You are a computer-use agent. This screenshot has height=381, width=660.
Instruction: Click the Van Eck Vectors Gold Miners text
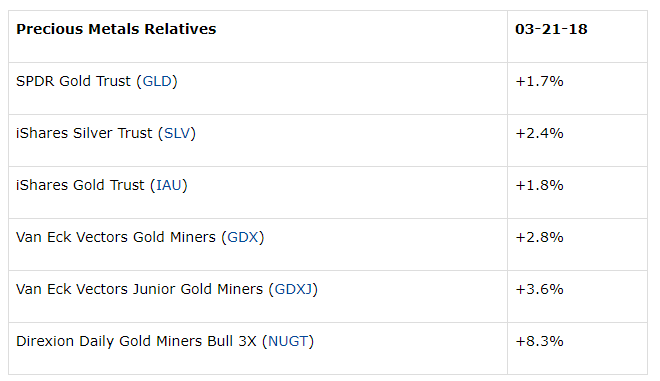point(116,237)
